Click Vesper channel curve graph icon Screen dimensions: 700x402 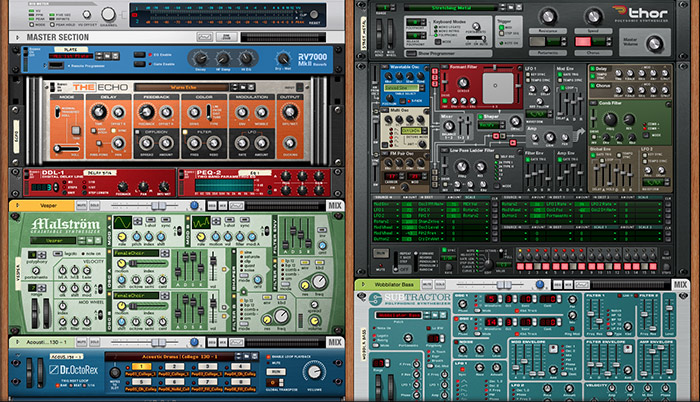click(x=236, y=206)
